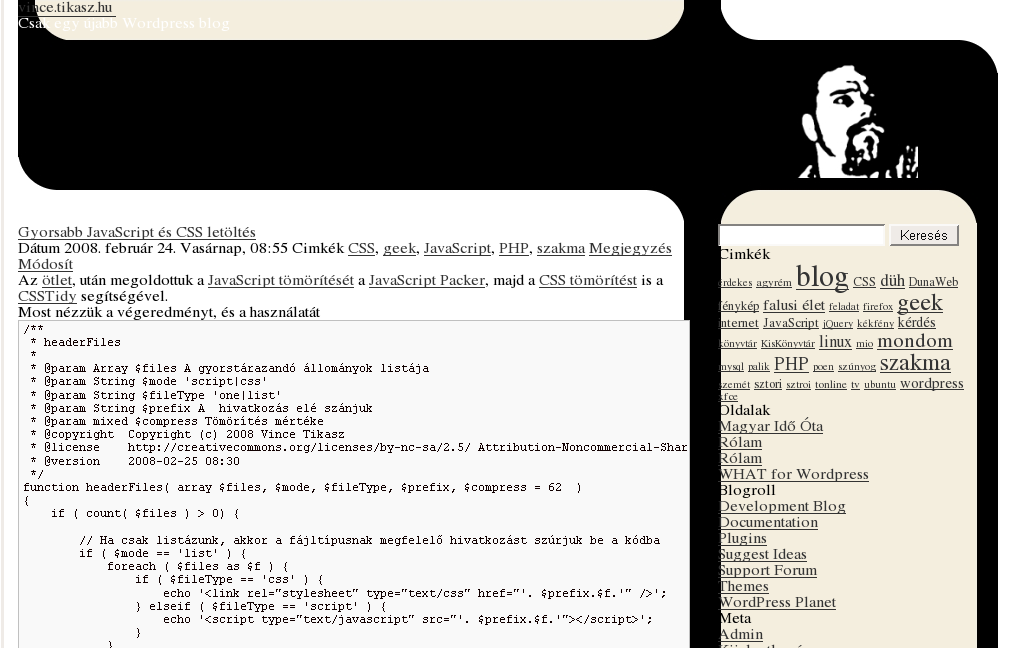Click the Megjegyzés comment link

coord(630,248)
